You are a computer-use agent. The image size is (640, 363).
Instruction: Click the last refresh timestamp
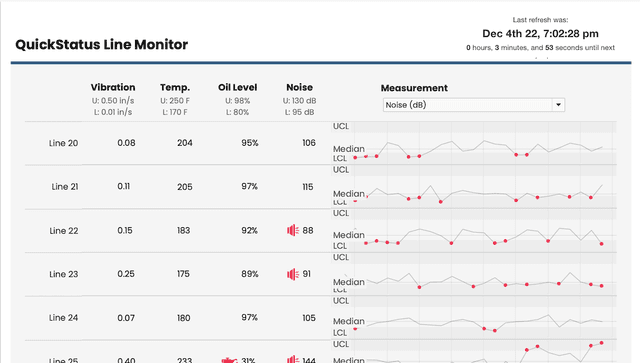coord(540,33)
